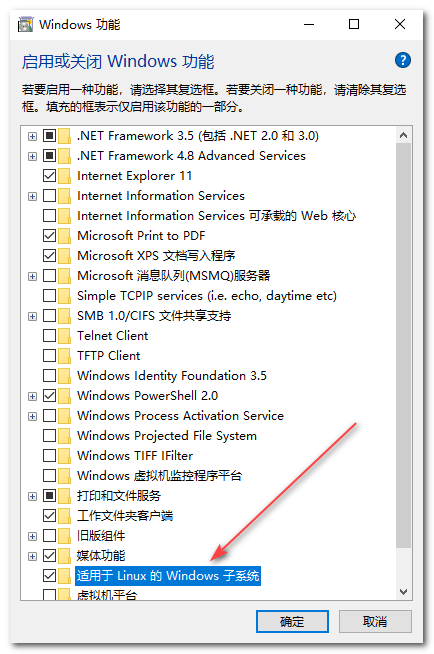Viewport: 434px width, 654px height.
Task: Tick the Windows 虚拟机监控程序平台 checkbox
Action: click(x=49, y=475)
